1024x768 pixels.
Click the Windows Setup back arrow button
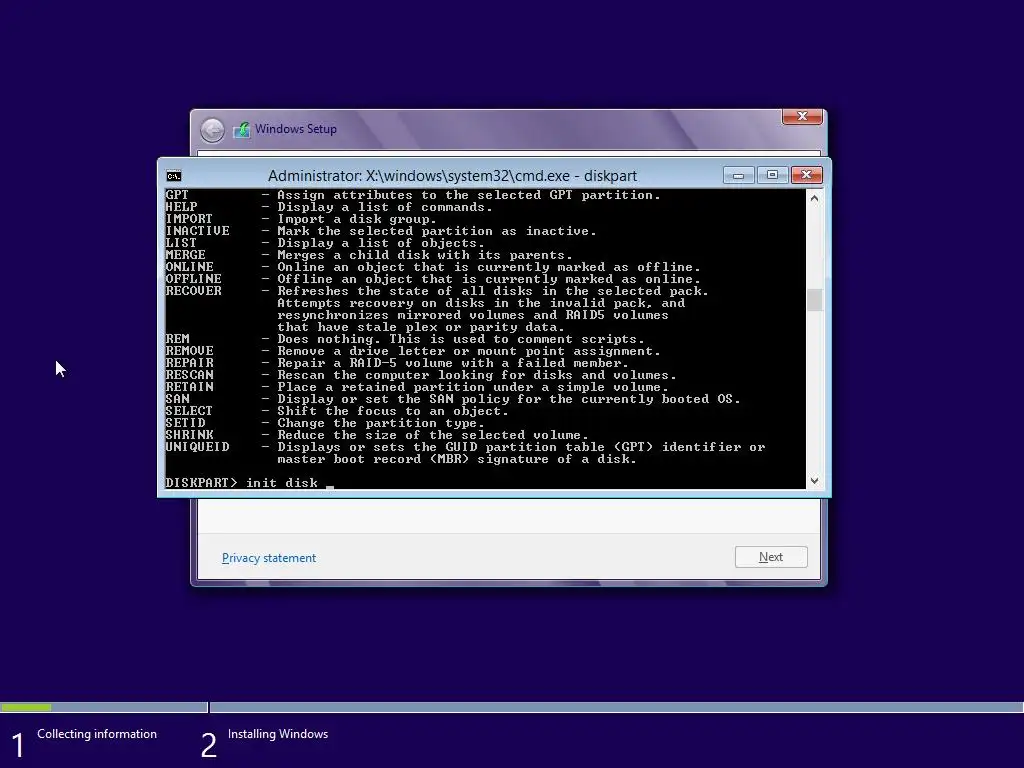click(212, 130)
